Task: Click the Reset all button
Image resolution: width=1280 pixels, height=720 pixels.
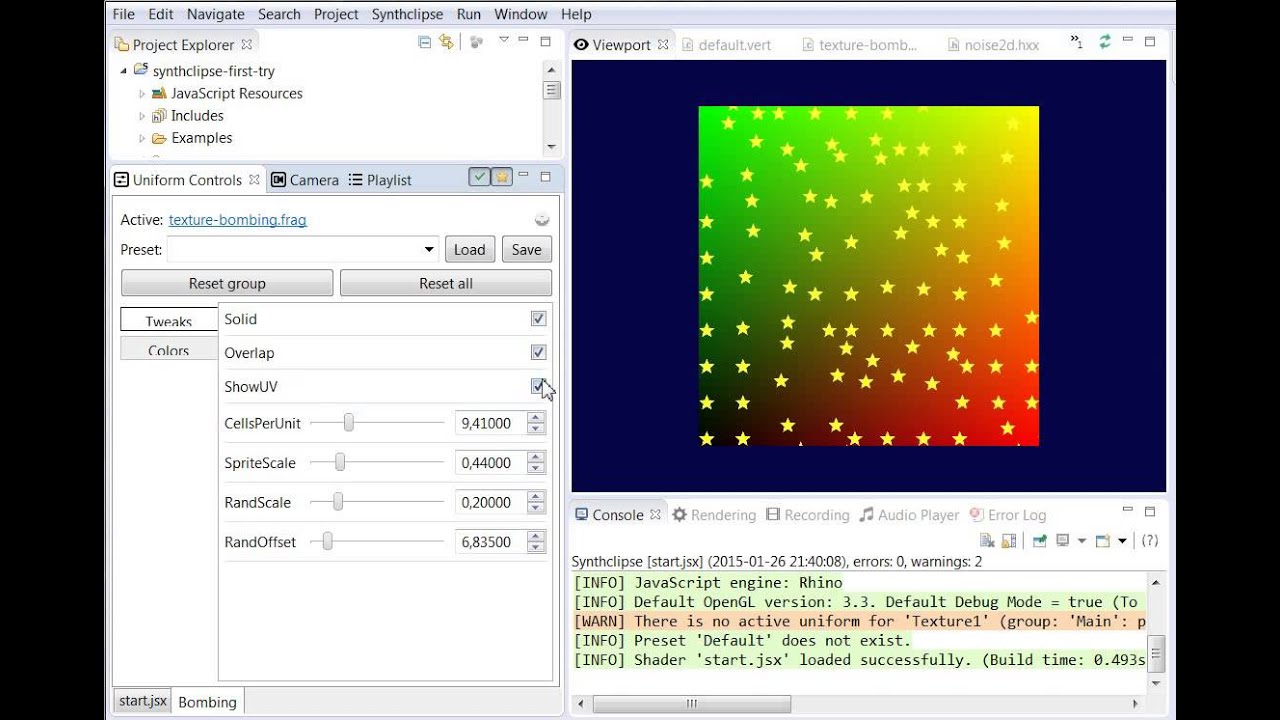Action: point(446,283)
